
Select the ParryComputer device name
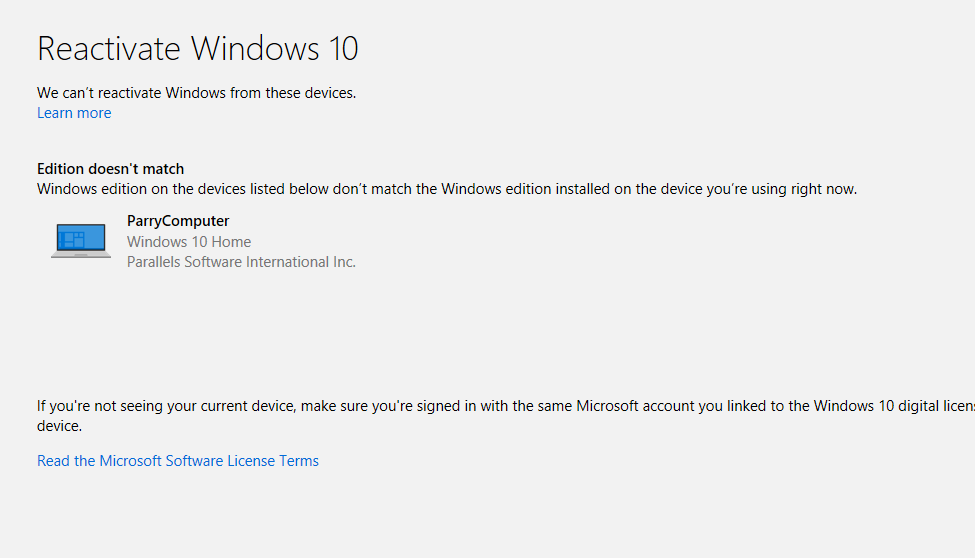point(178,221)
